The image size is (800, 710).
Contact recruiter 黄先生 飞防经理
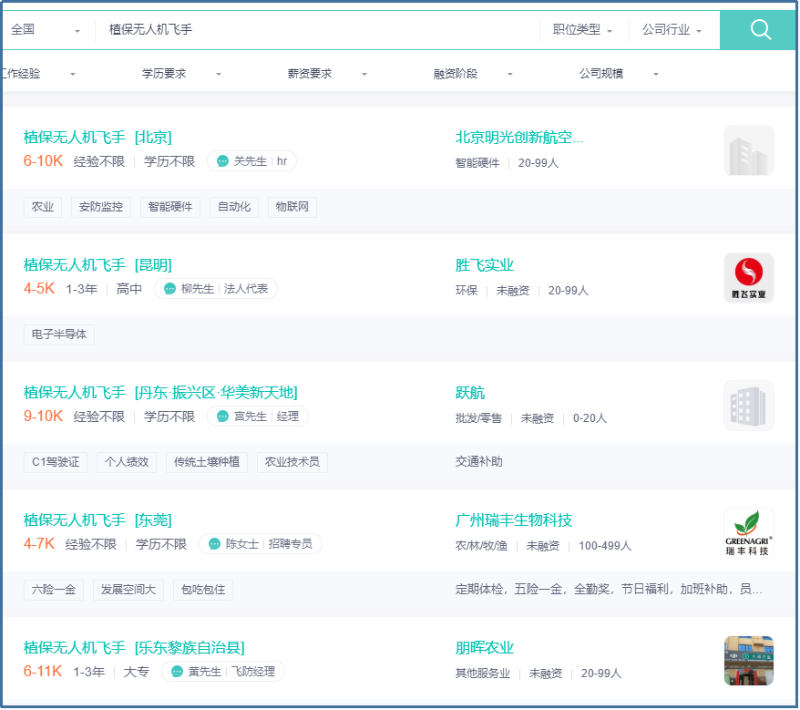click(x=223, y=671)
